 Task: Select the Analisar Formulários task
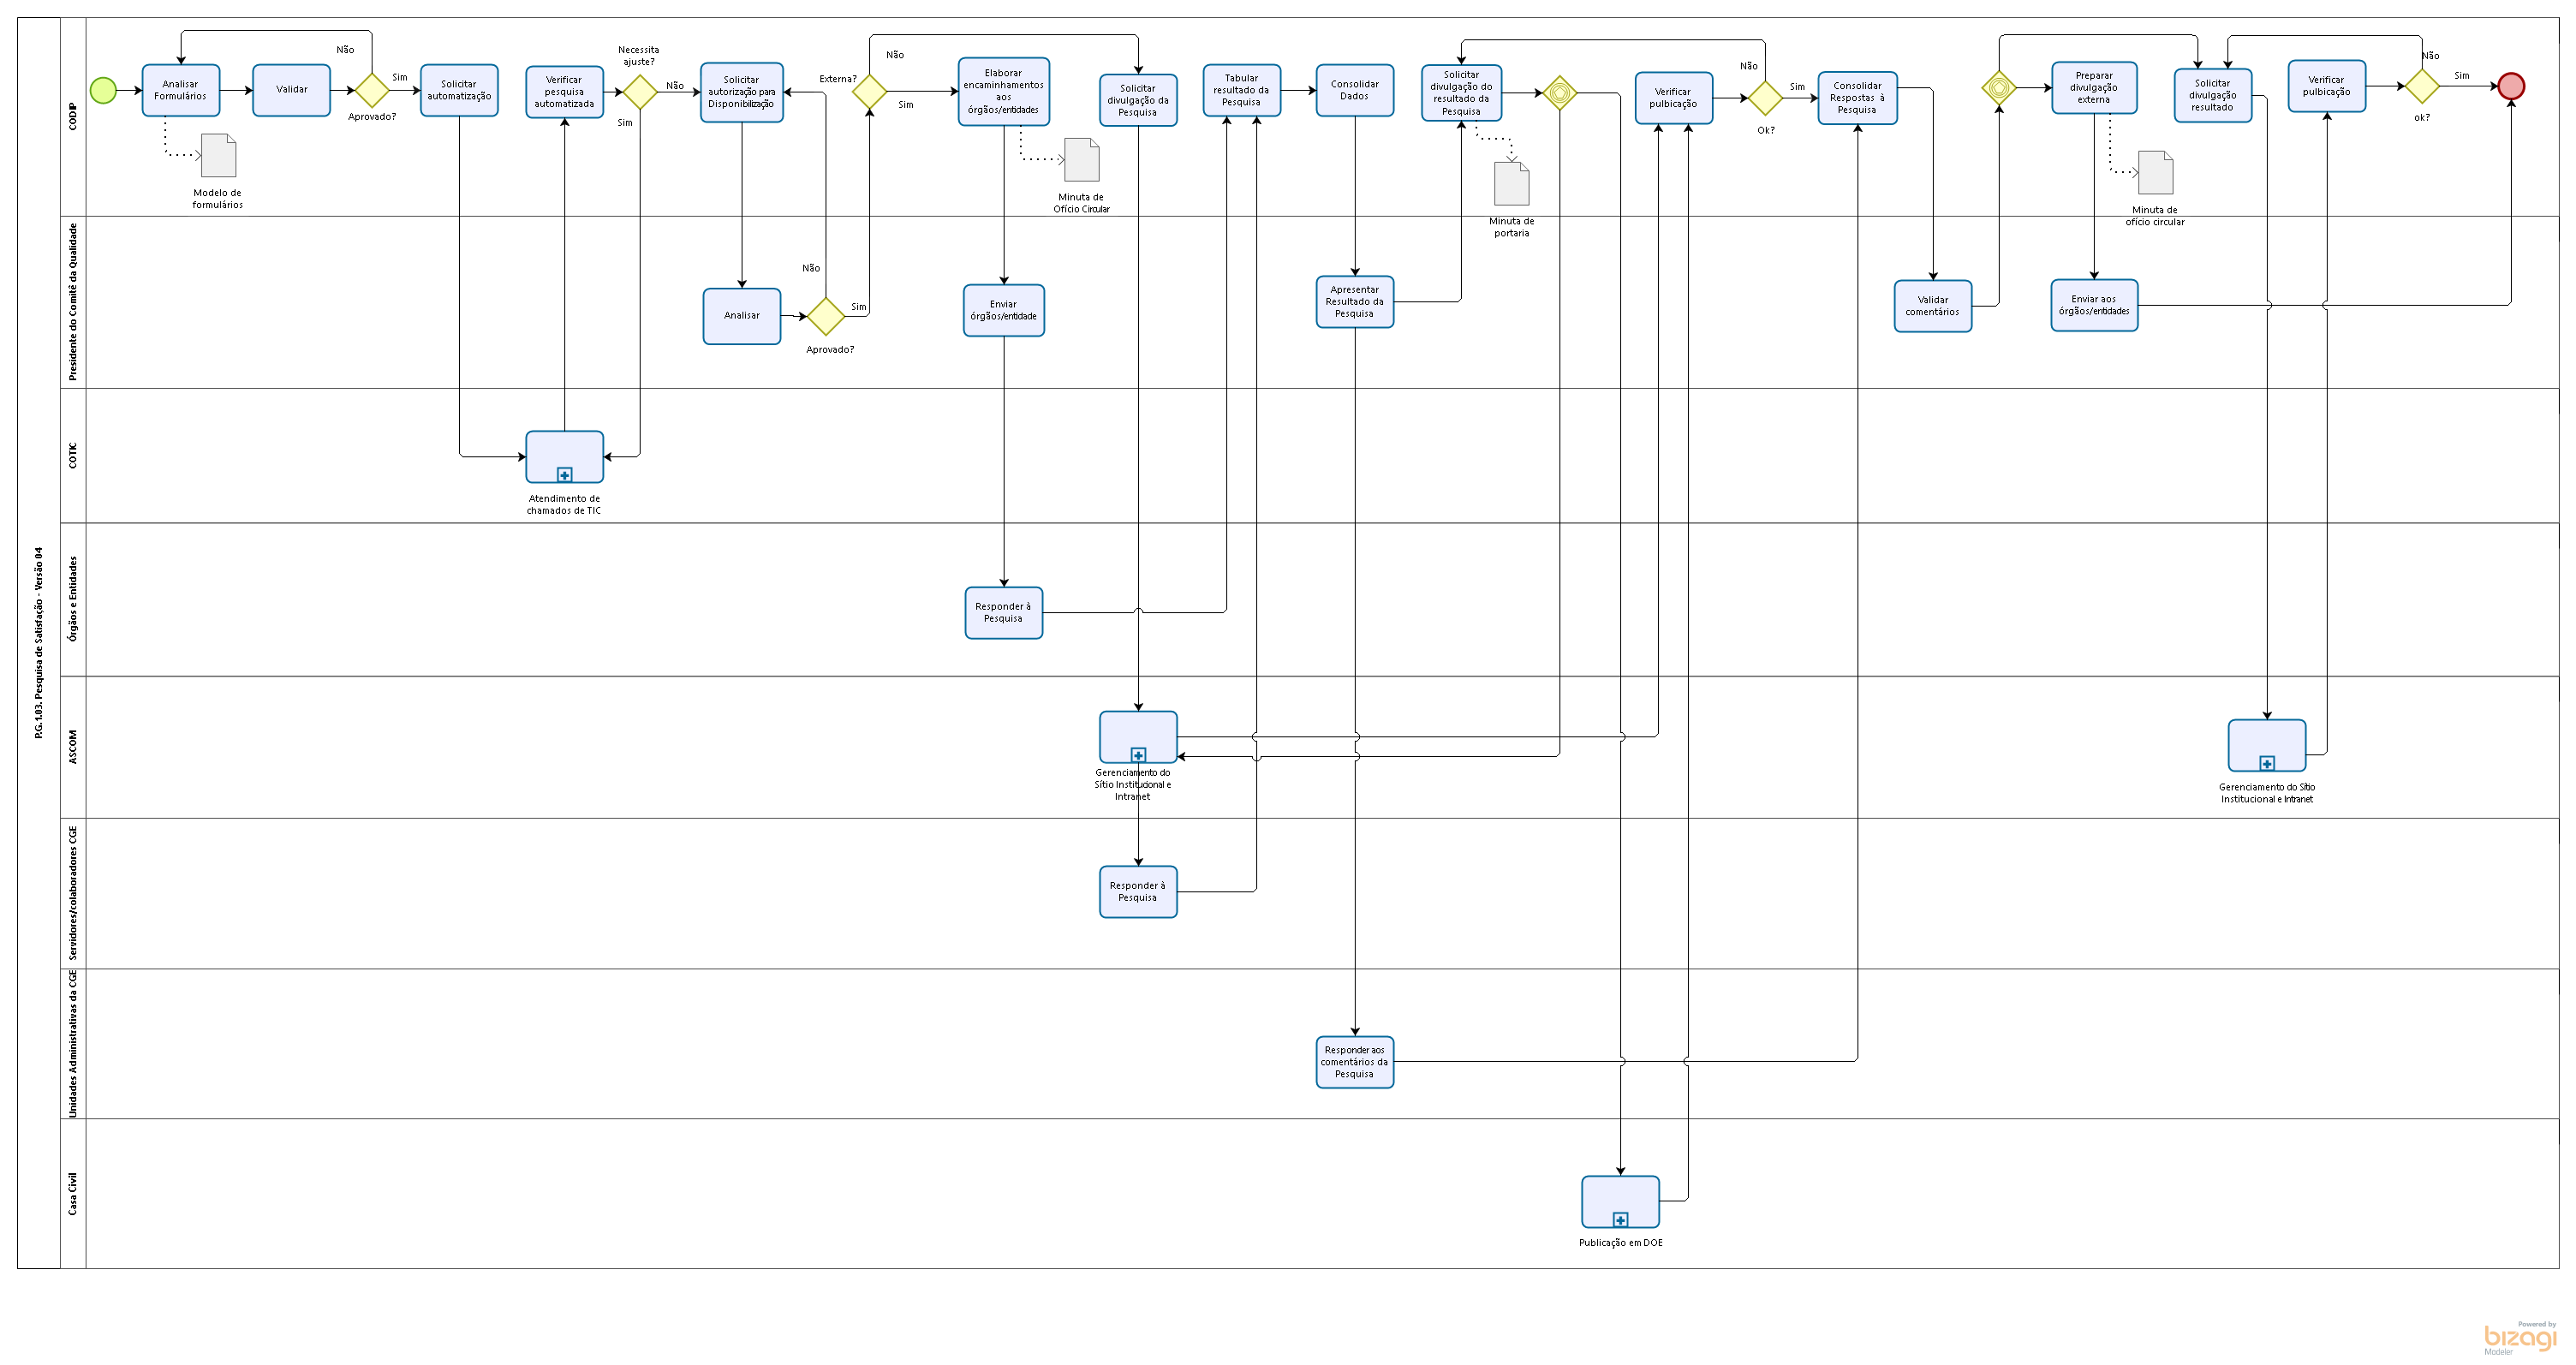(x=181, y=90)
